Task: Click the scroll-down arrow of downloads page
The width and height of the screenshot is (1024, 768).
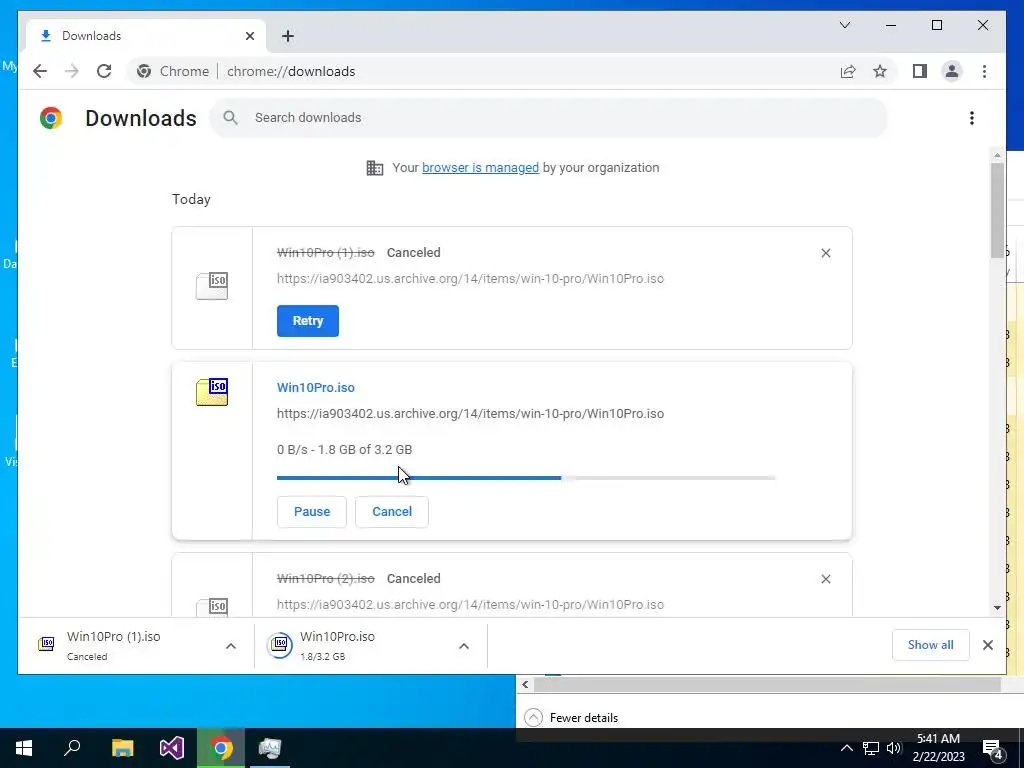Action: click(x=997, y=608)
